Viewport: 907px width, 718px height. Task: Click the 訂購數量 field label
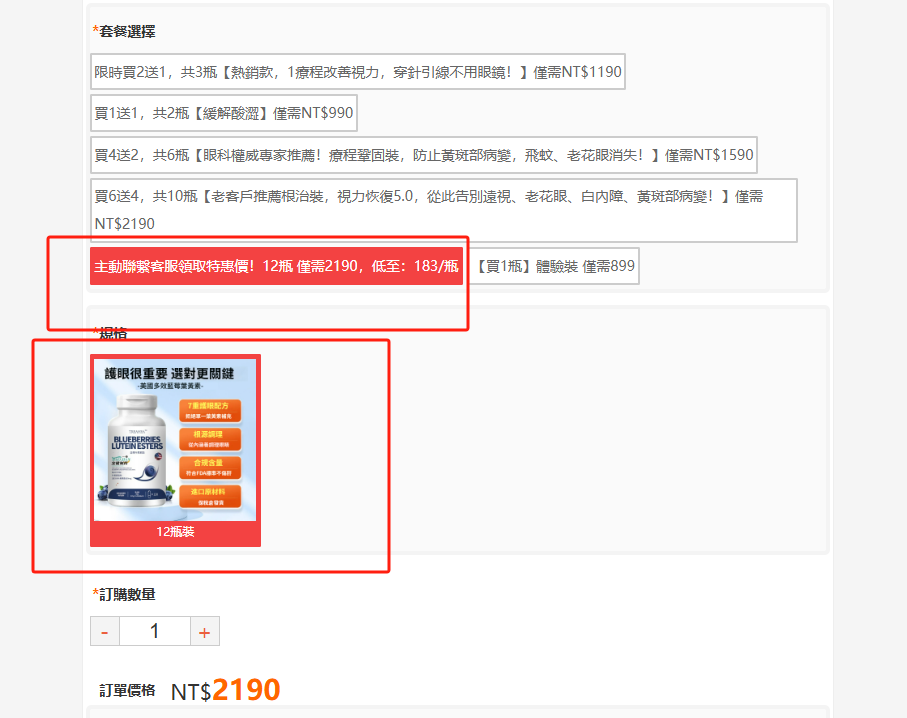pyautogui.click(x=127, y=594)
